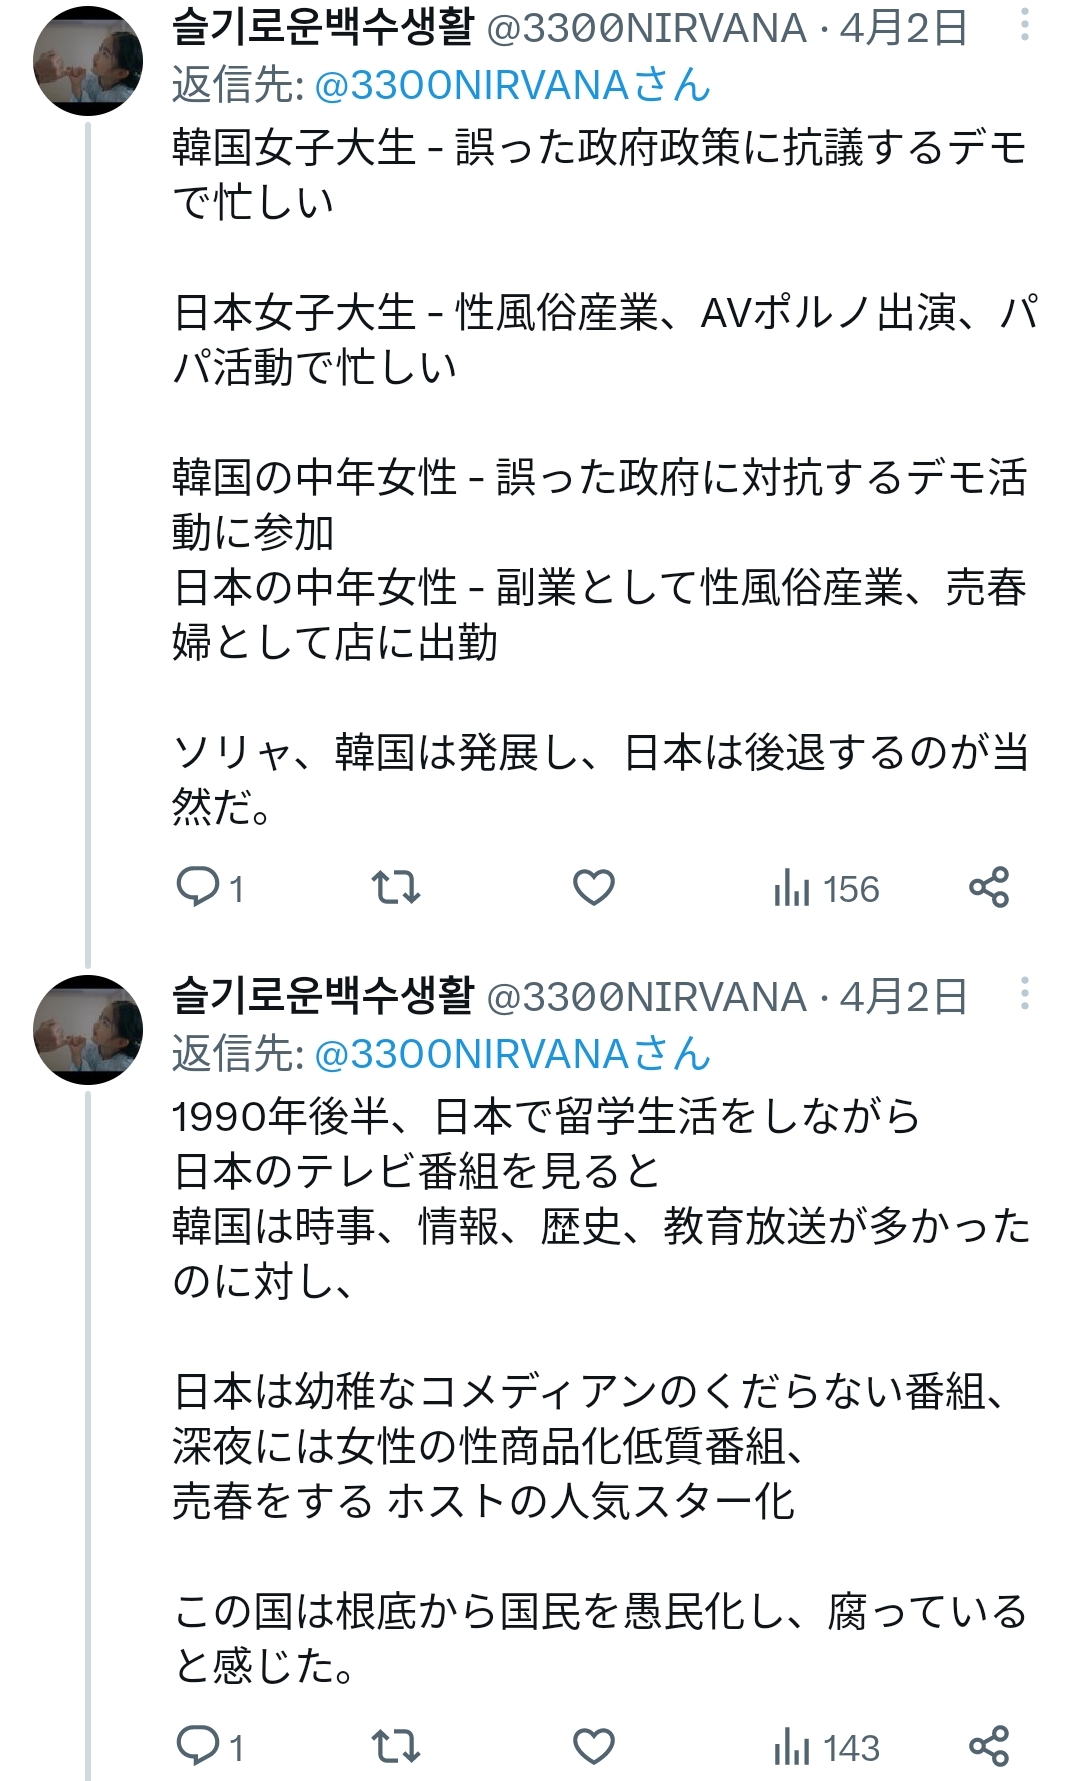View analytics showing 156 views
1080x1781 pixels.
pos(826,888)
